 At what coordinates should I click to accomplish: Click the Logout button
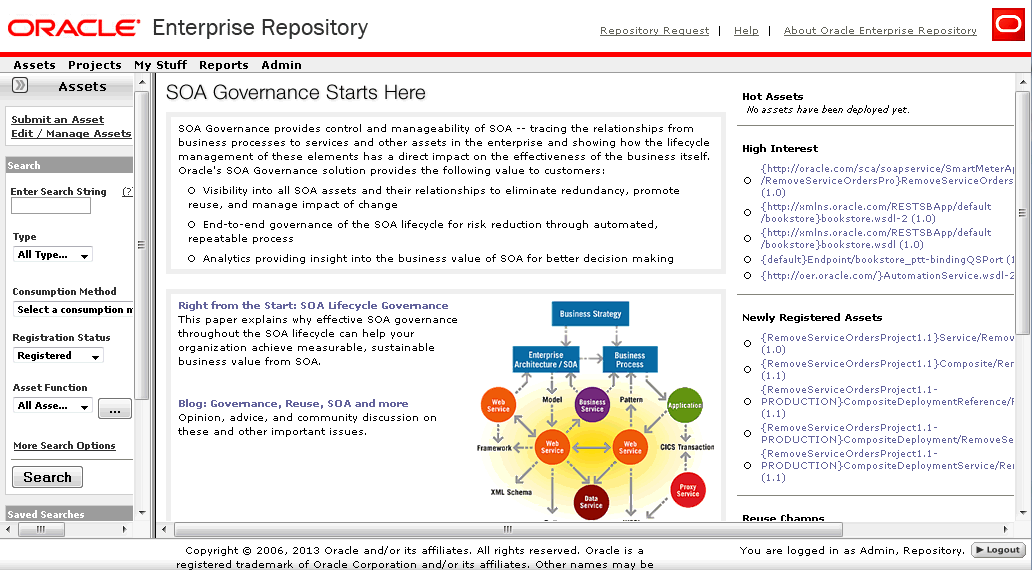(998, 550)
